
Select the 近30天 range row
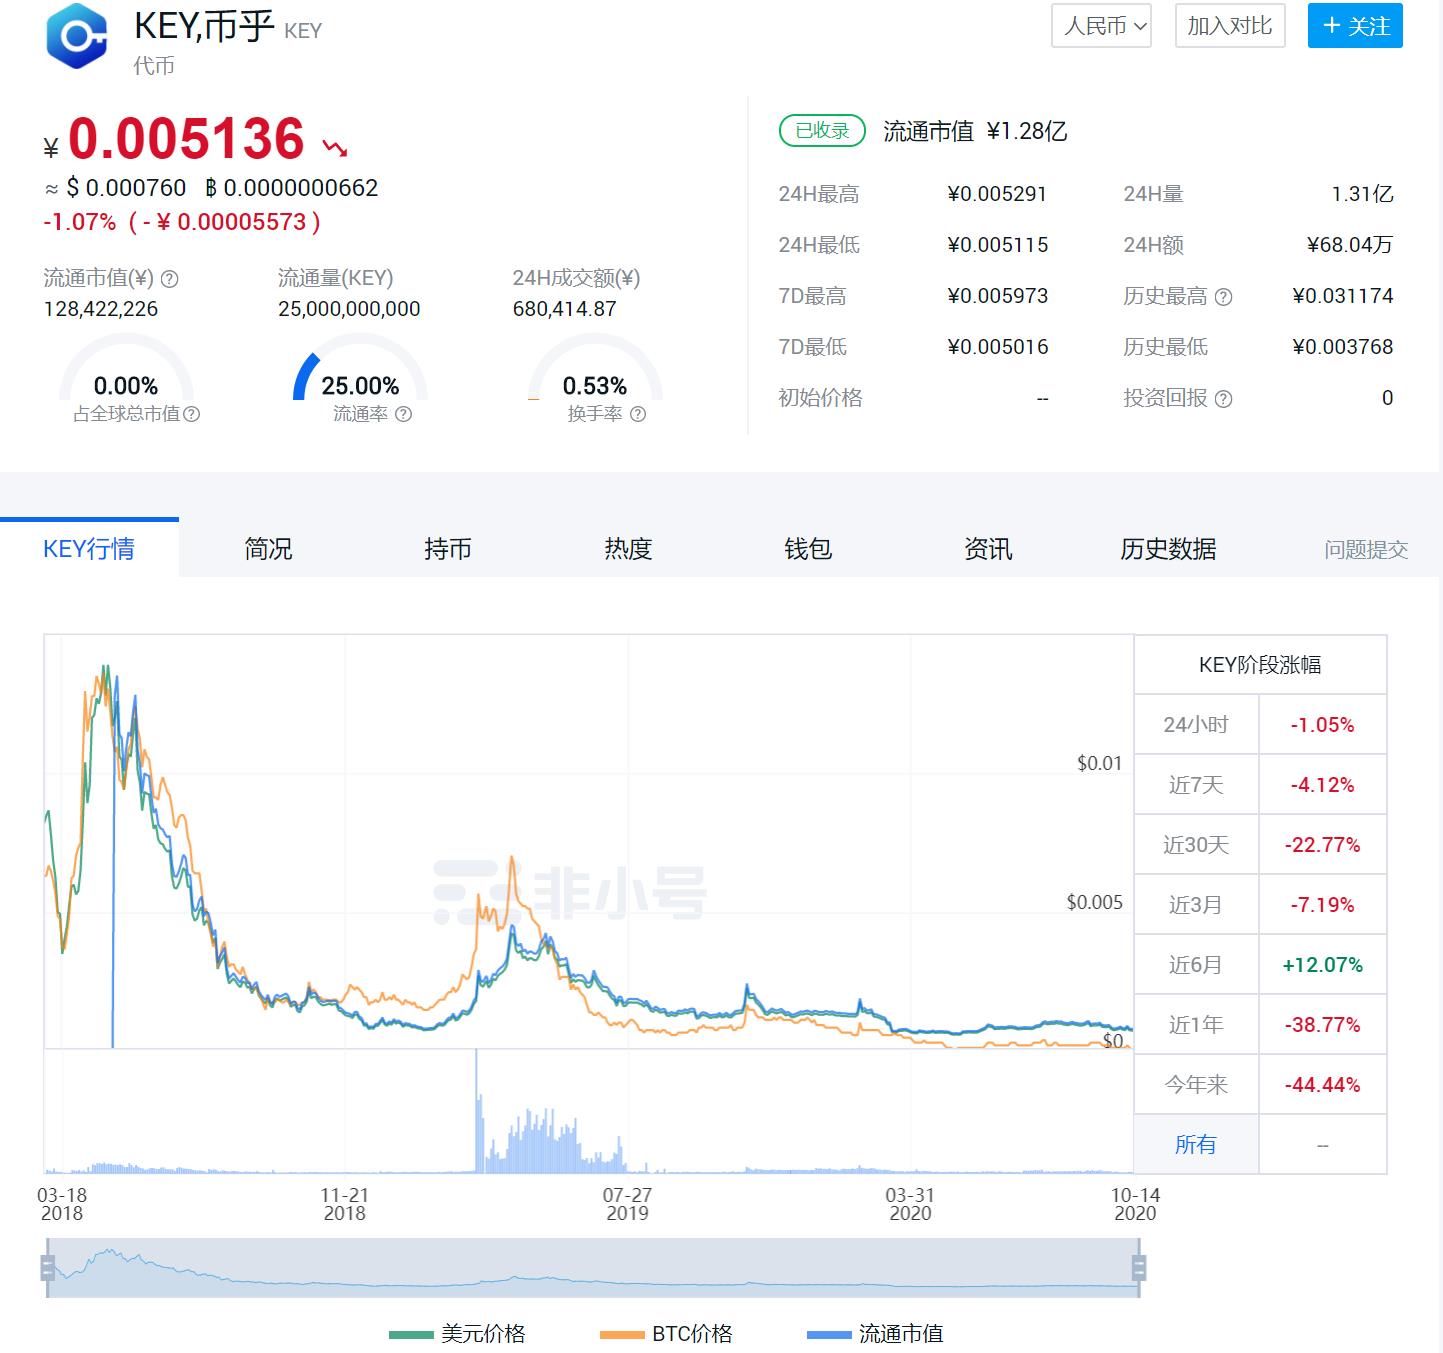click(1260, 844)
